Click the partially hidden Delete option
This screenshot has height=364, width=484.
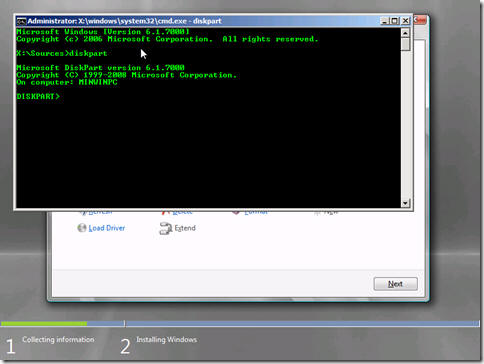click(182, 212)
